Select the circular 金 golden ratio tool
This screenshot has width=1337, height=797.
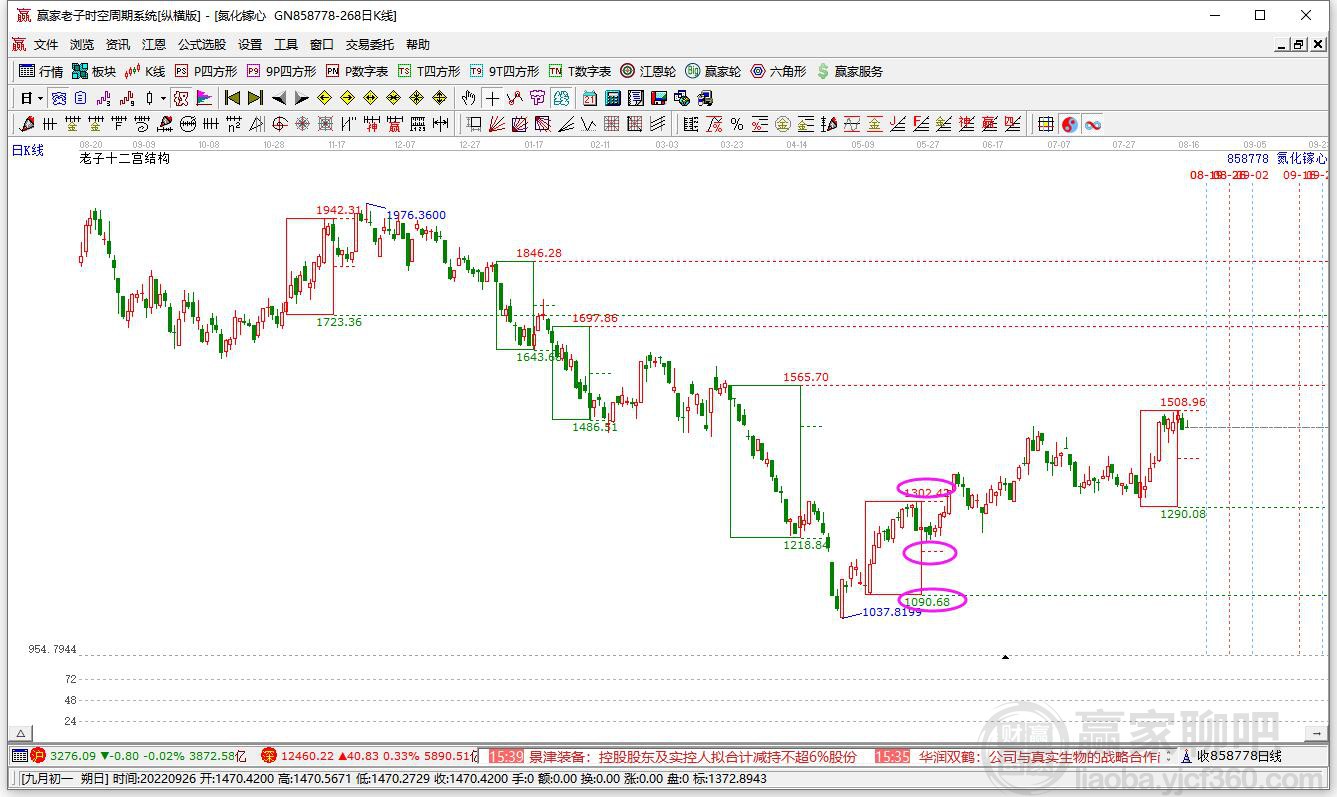(782, 124)
